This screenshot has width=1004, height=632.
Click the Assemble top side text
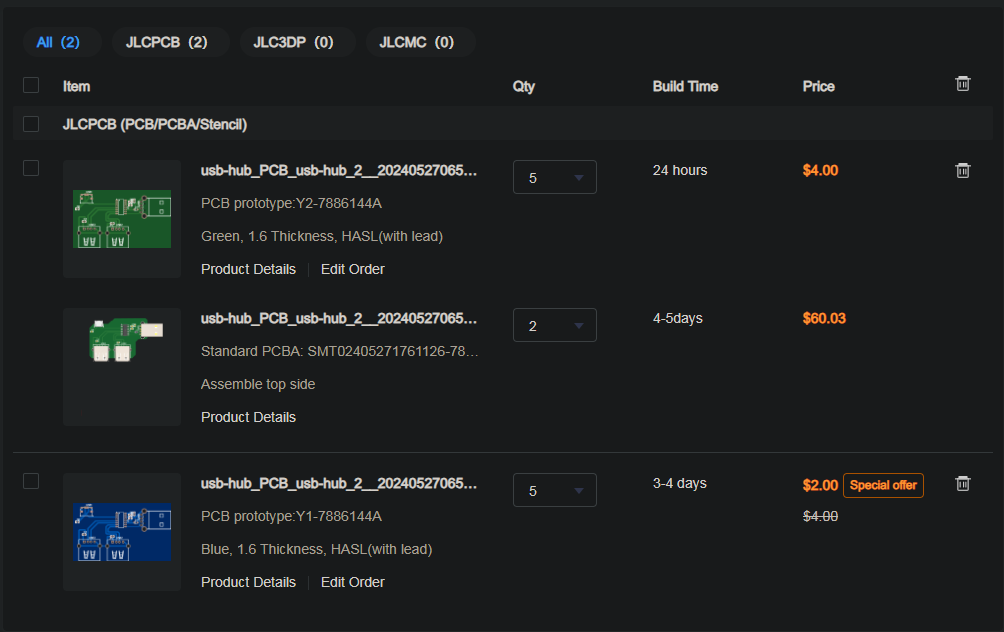(258, 384)
